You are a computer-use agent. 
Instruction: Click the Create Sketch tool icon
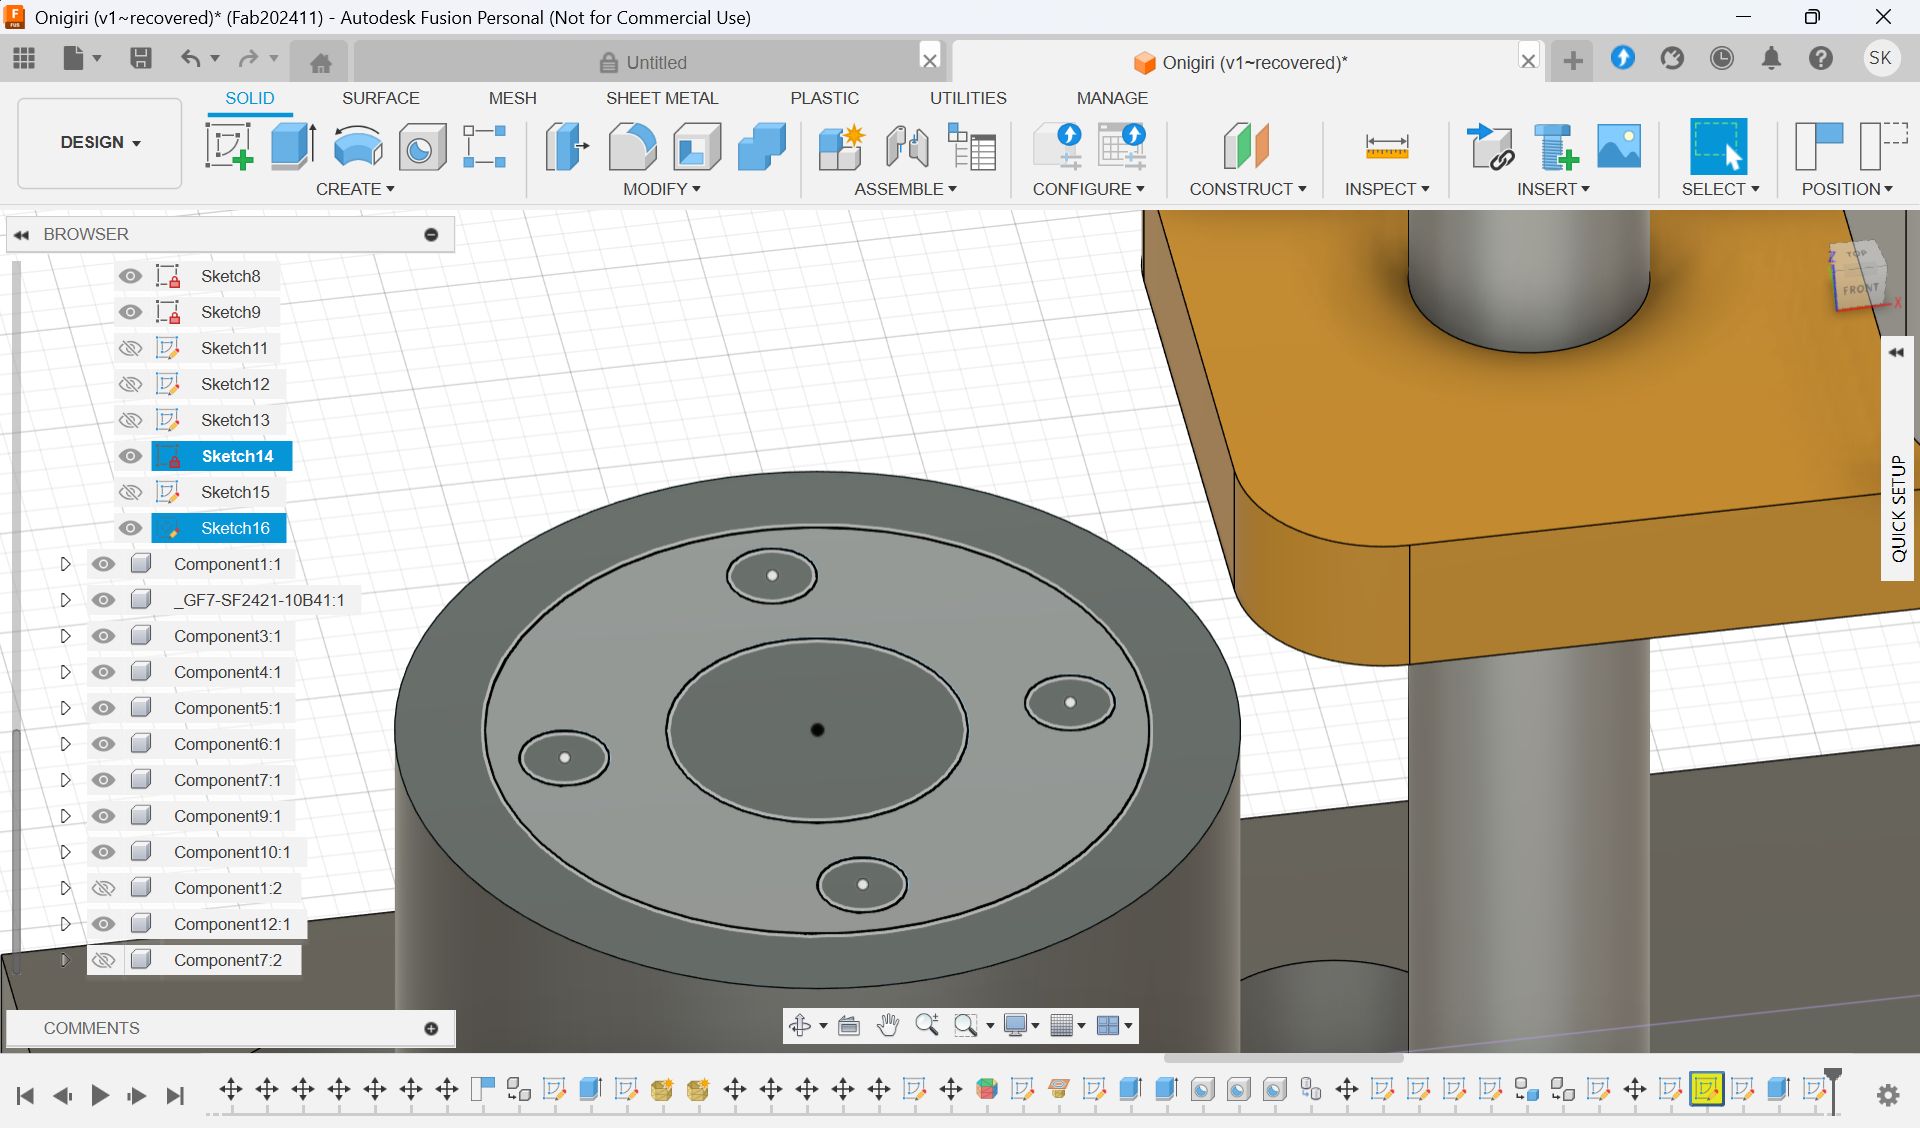229,146
